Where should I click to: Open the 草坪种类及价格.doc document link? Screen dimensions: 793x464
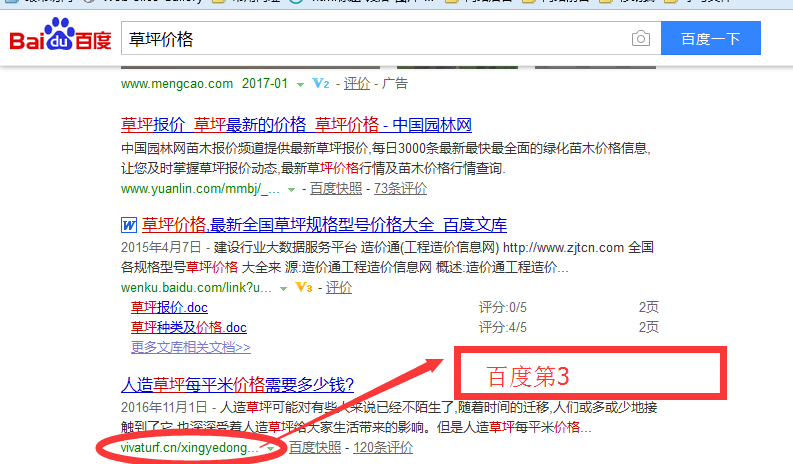click(x=188, y=327)
